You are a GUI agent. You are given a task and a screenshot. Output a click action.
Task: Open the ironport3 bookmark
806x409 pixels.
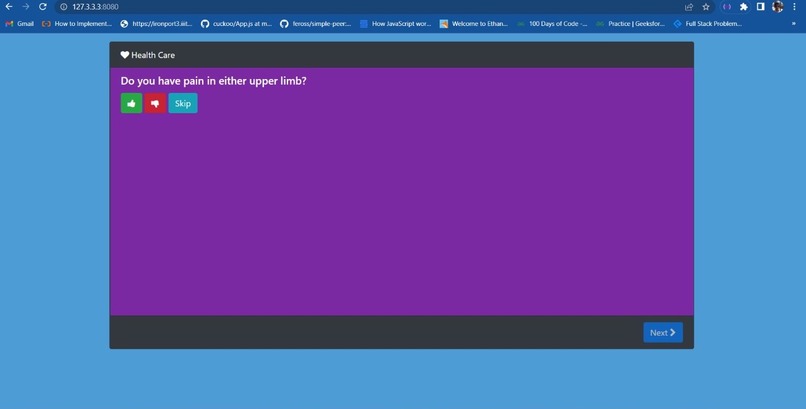point(156,24)
